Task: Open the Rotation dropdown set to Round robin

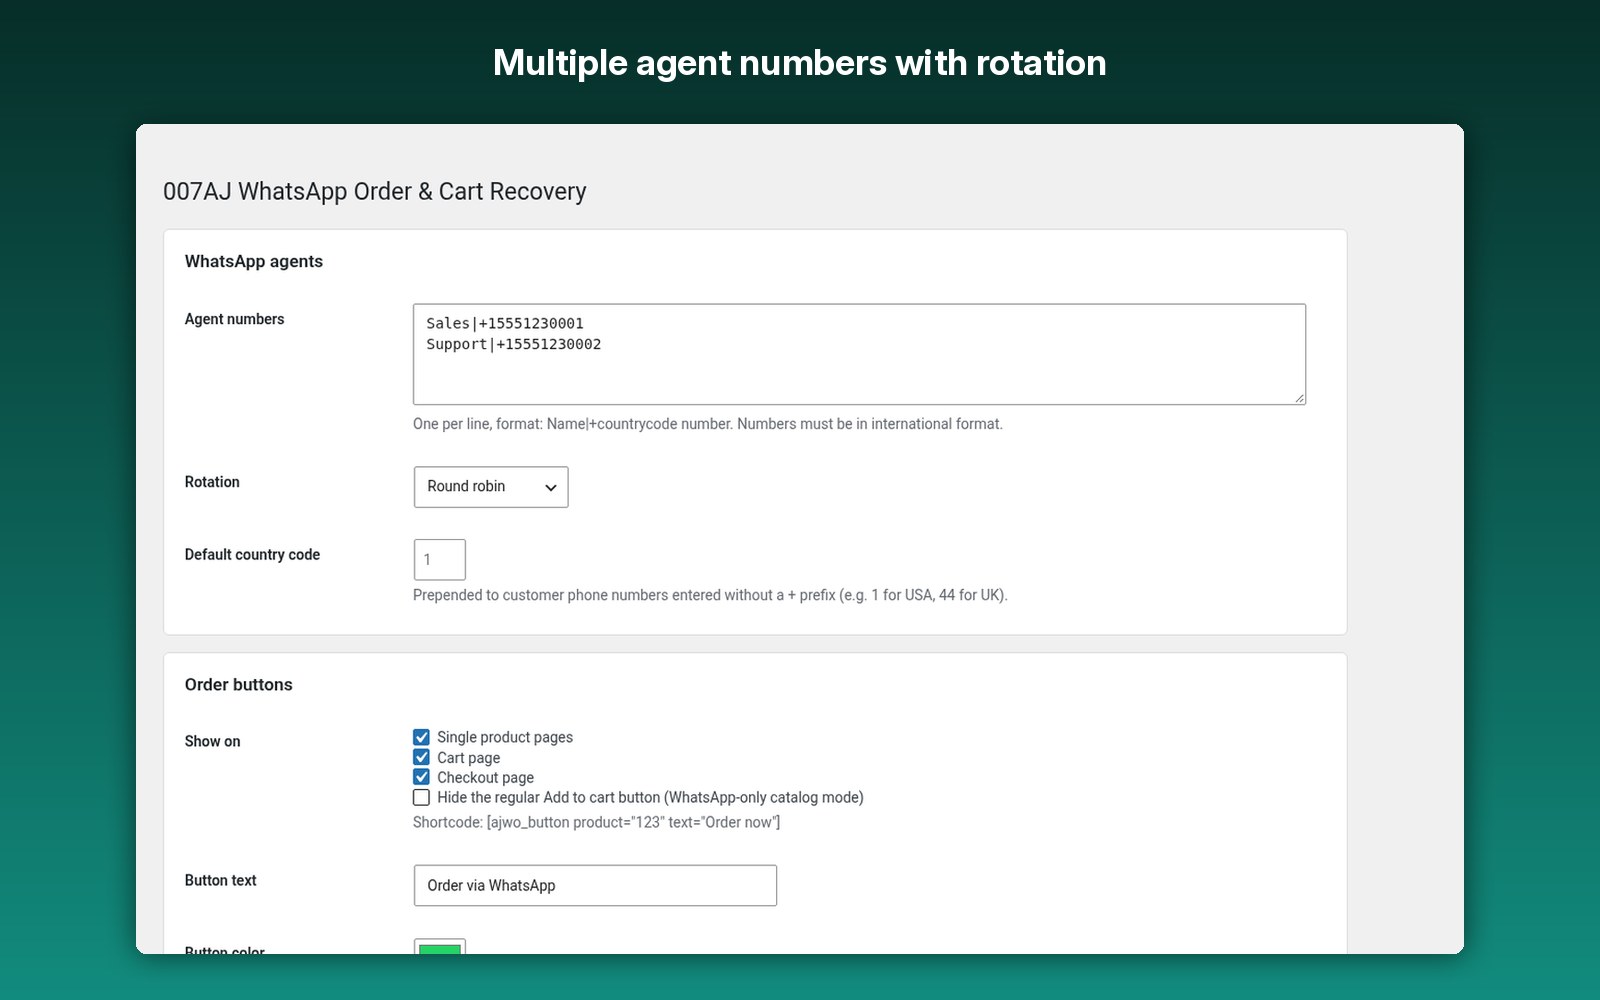Action: pyautogui.click(x=491, y=487)
